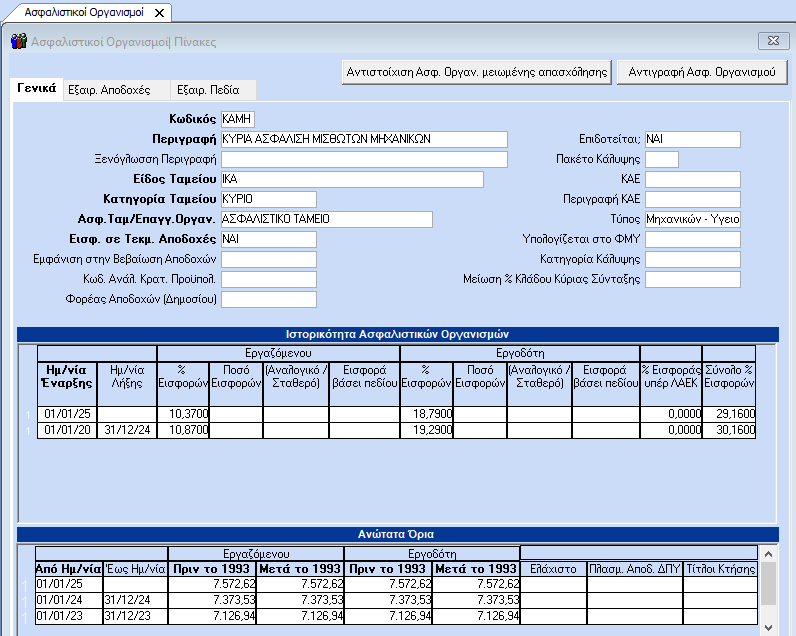Close the Πίνακες panel with X button
The width and height of the screenshot is (796, 636).
click(x=773, y=41)
